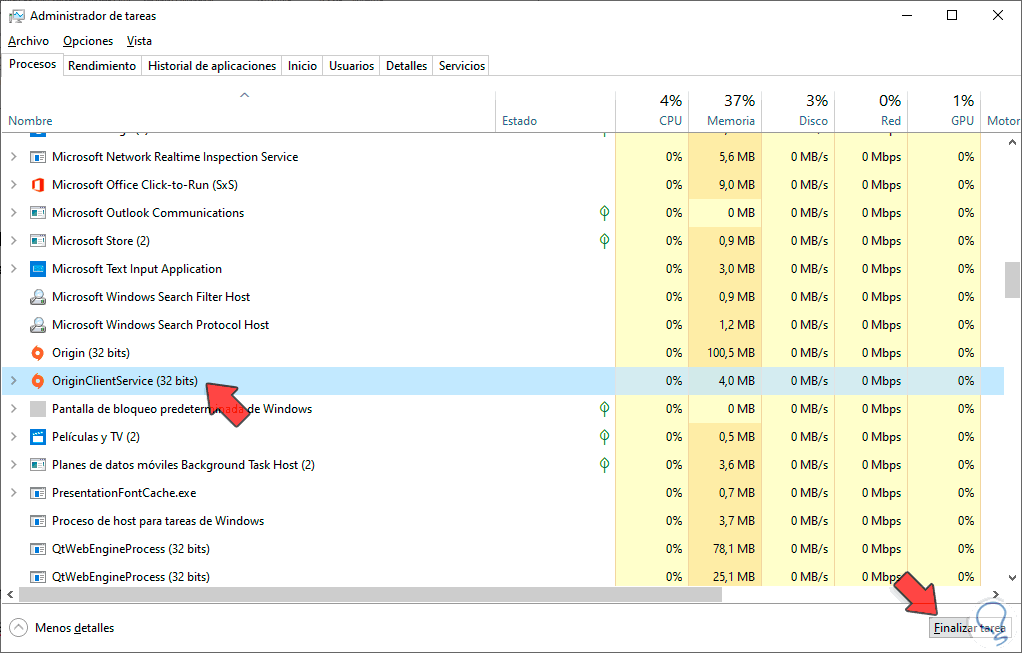Expand the Microsoft Store (2) group
Screen dimensions: 1022x653
tap(13, 241)
